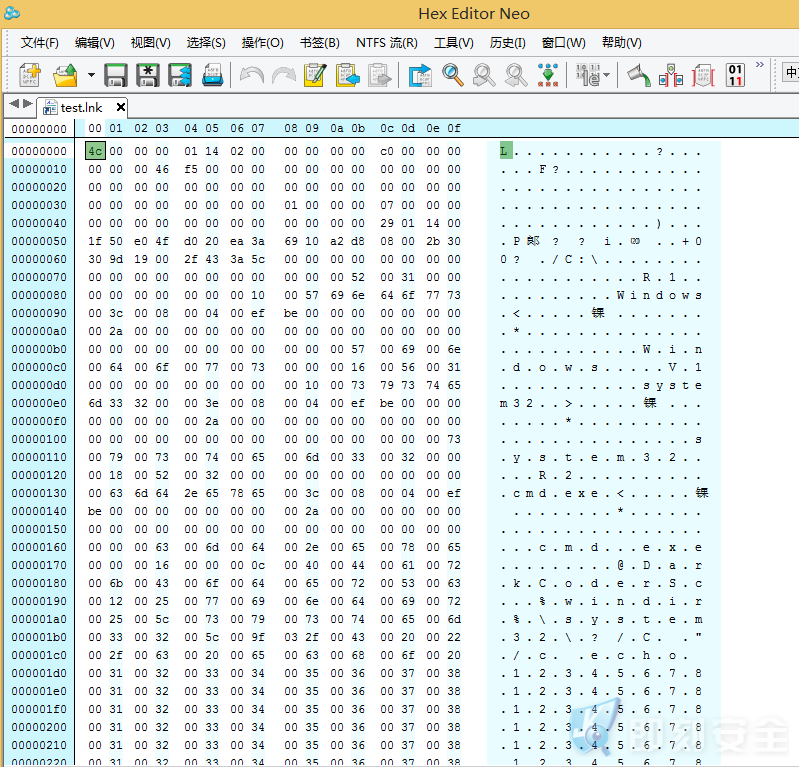Open the 选择(S) menu
This screenshot has height=767, width=799.
point(206,43)
